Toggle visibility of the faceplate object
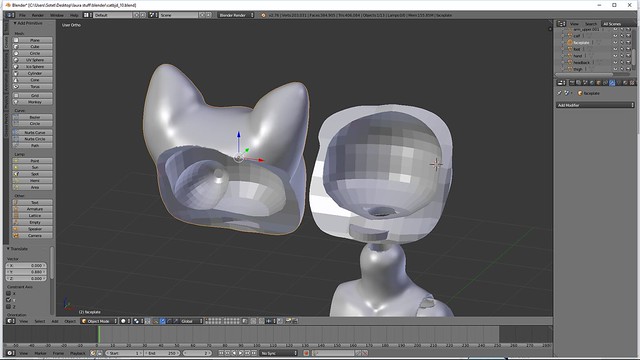The image size is (640, 360). click(615, 42)
